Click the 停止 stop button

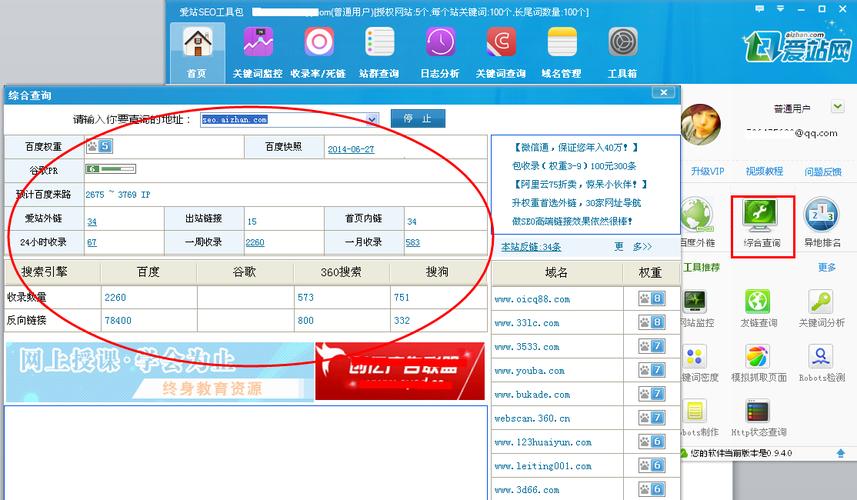coord(418,119)
